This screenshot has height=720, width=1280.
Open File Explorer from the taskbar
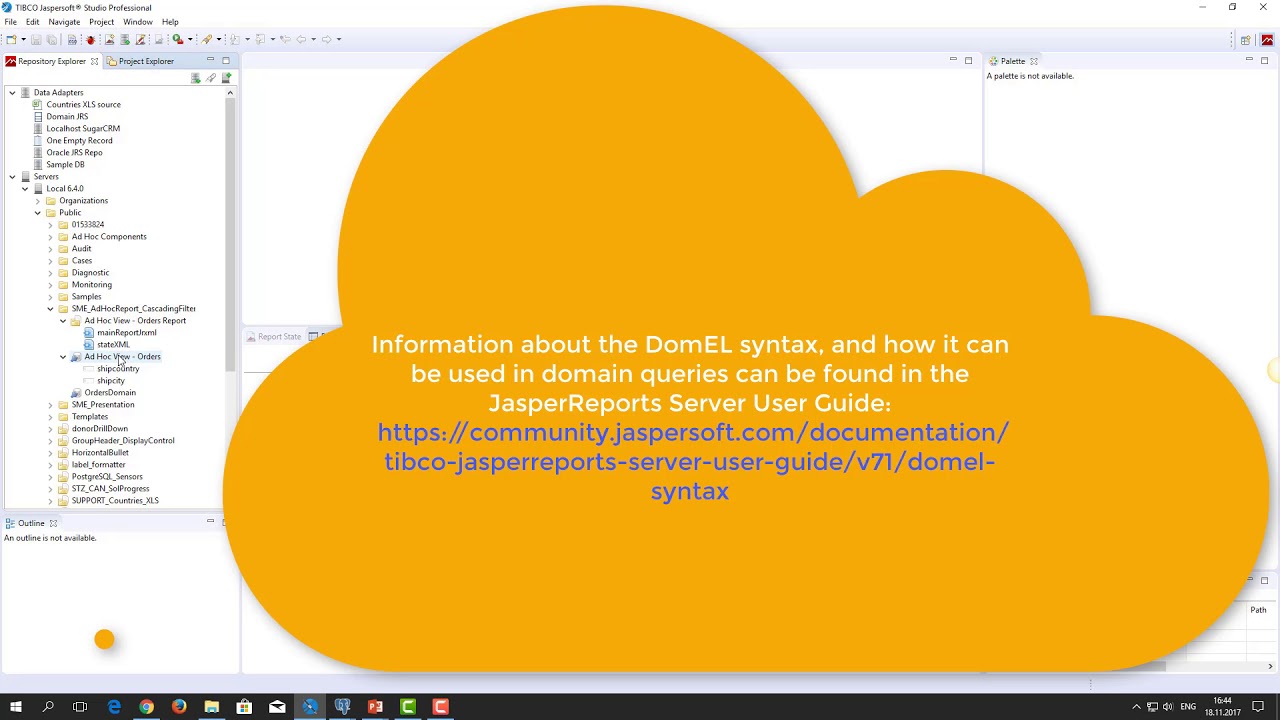(212, 707)
